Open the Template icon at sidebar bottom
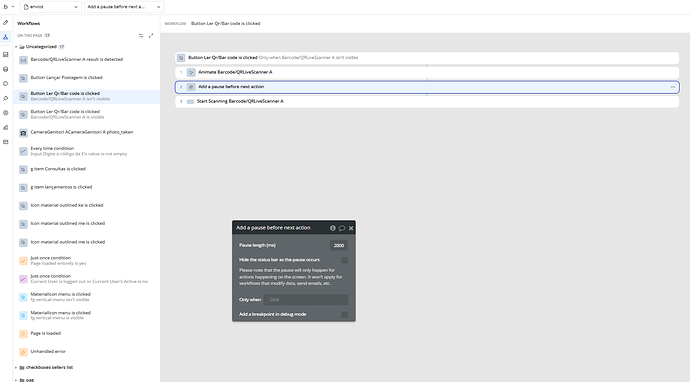690x382 pixels. point(6,142)
